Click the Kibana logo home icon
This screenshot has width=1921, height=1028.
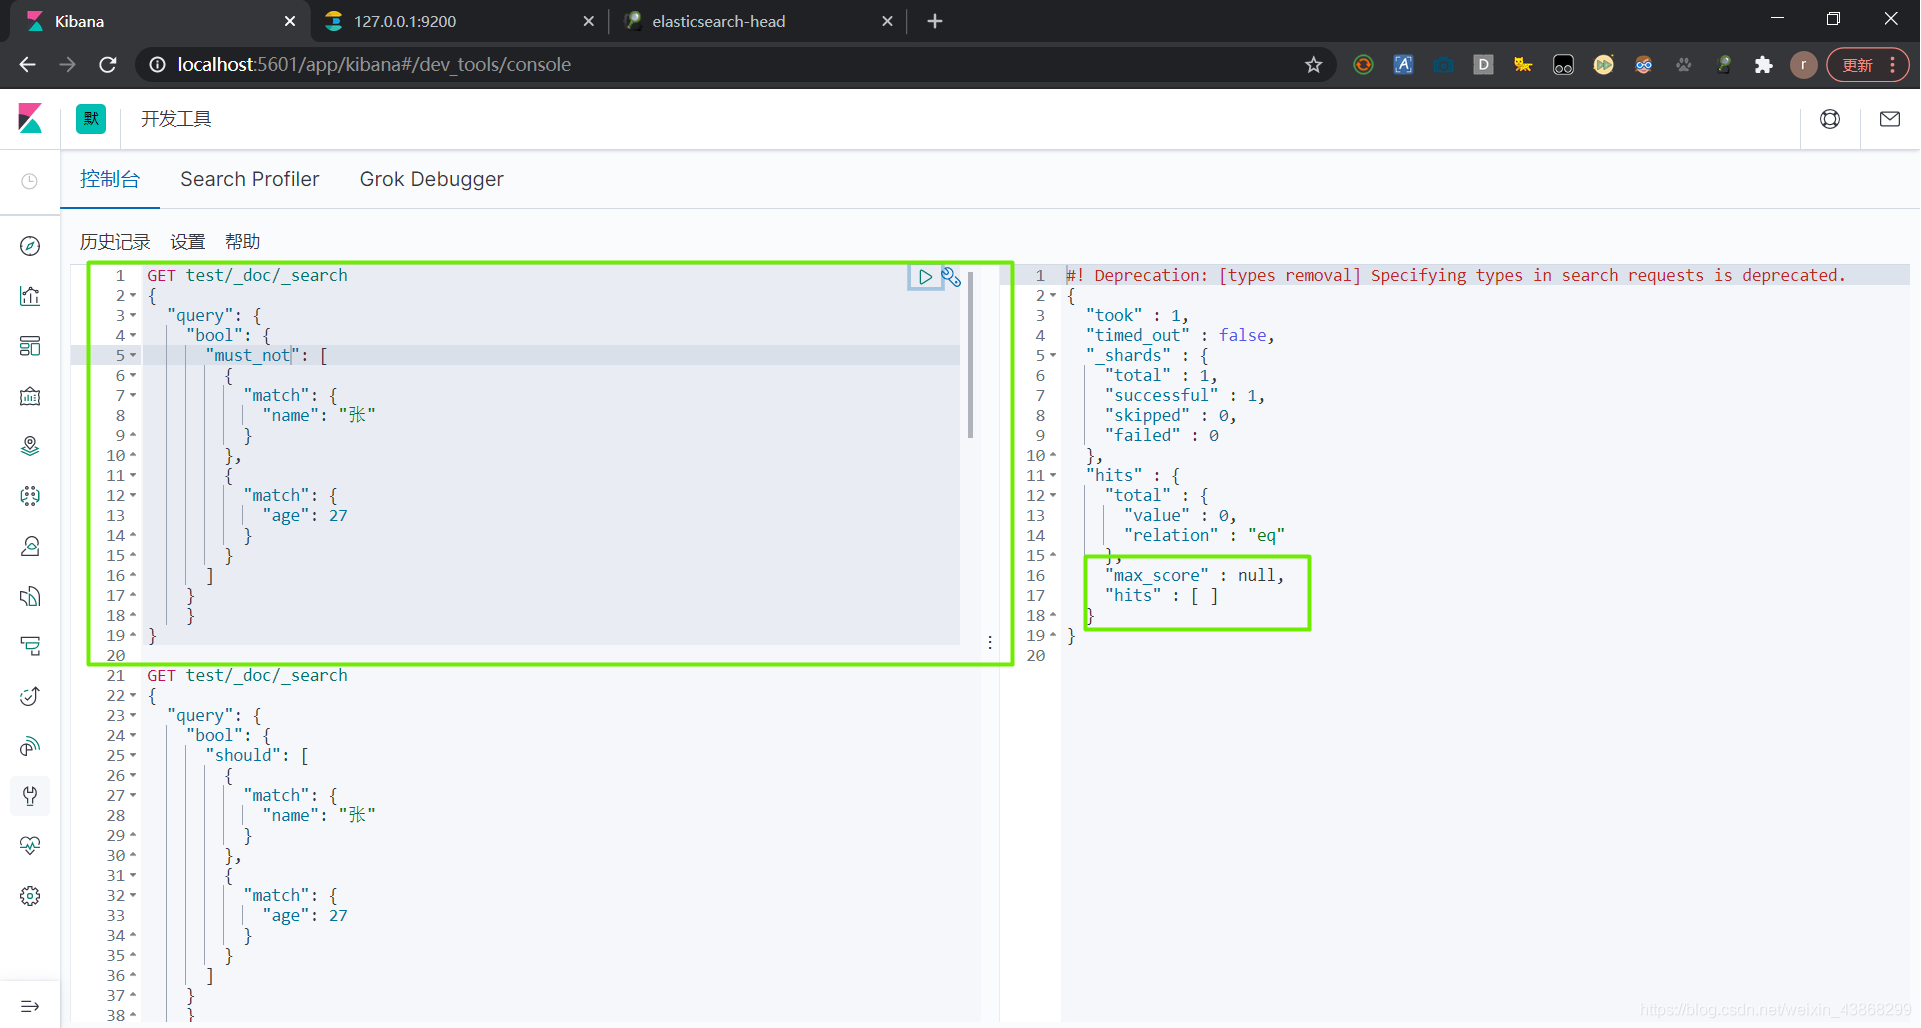30,119
